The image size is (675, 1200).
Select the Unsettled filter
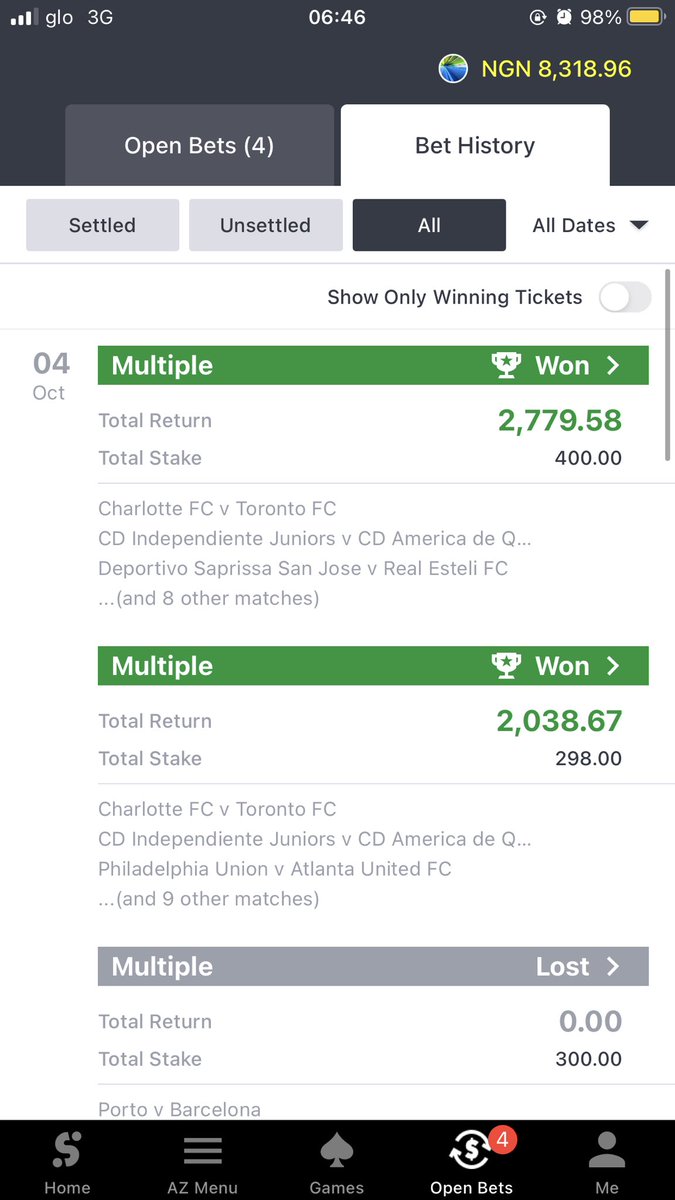tap(265, 225)
